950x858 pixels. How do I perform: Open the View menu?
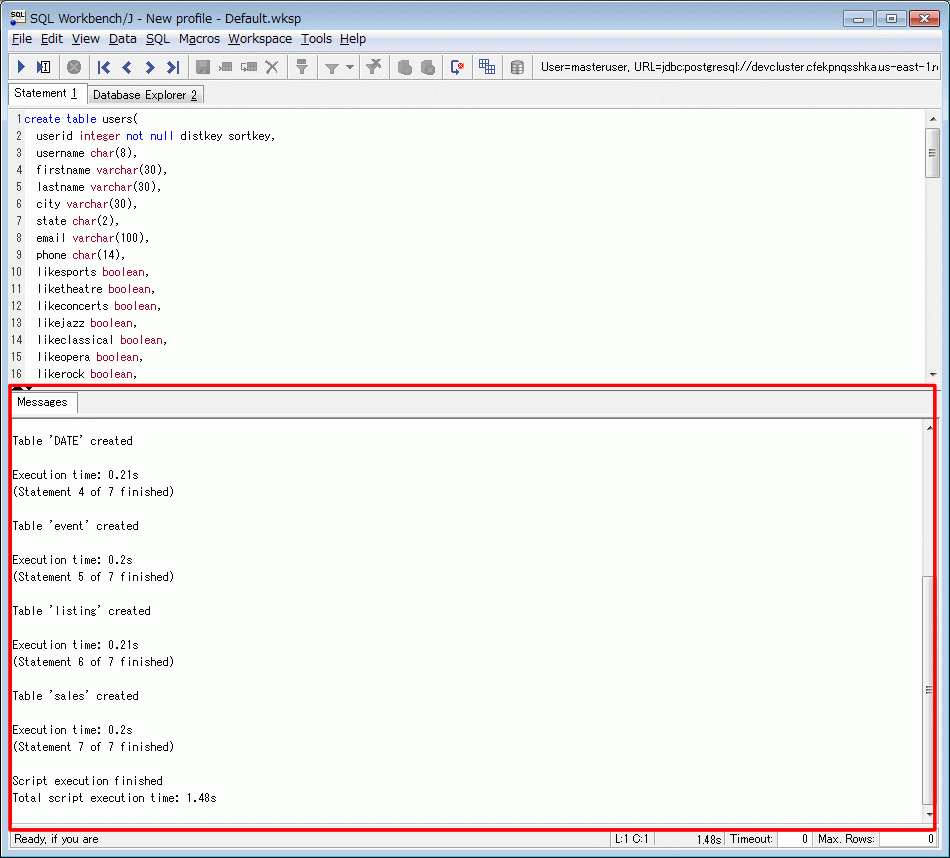pyautogui.click(x=85, y=39)
